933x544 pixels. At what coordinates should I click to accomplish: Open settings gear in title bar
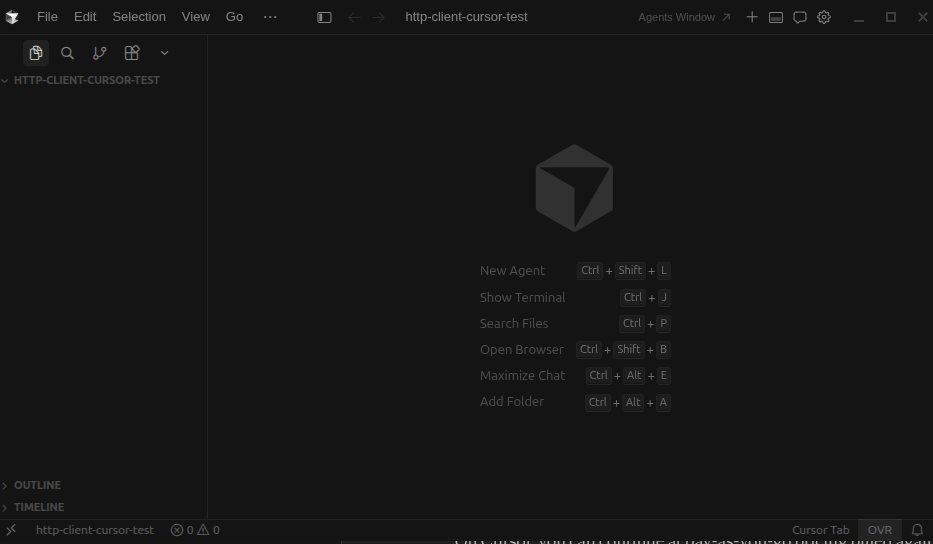click(824, 17)
